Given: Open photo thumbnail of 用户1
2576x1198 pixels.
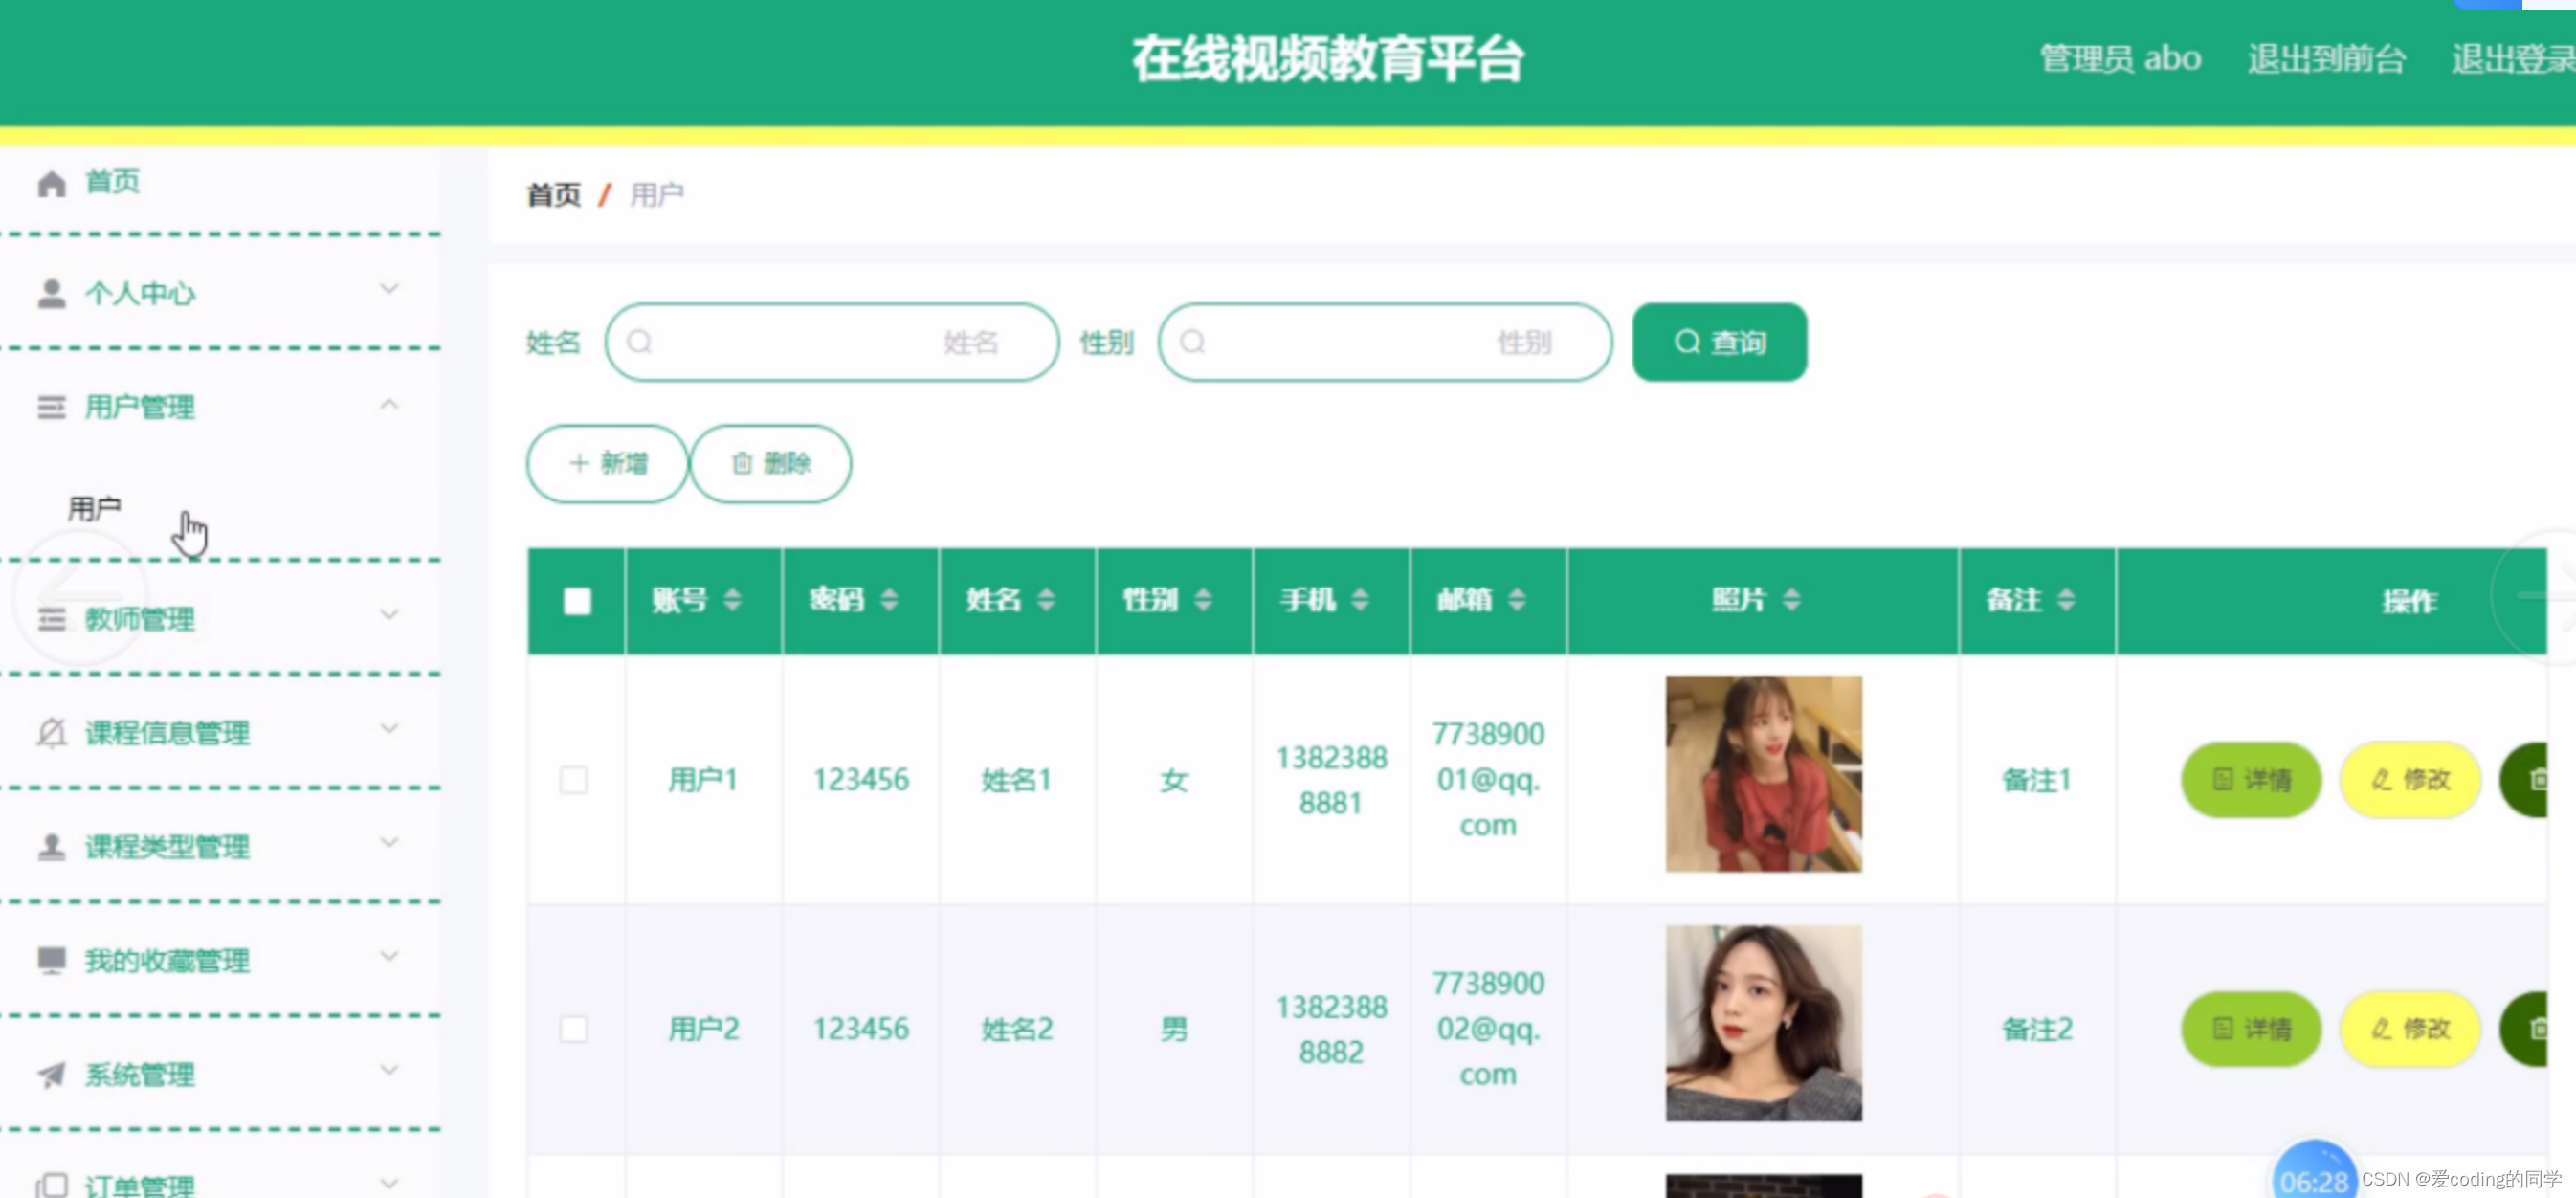Looking at the screenshot, I should [x=1763, y=773].
